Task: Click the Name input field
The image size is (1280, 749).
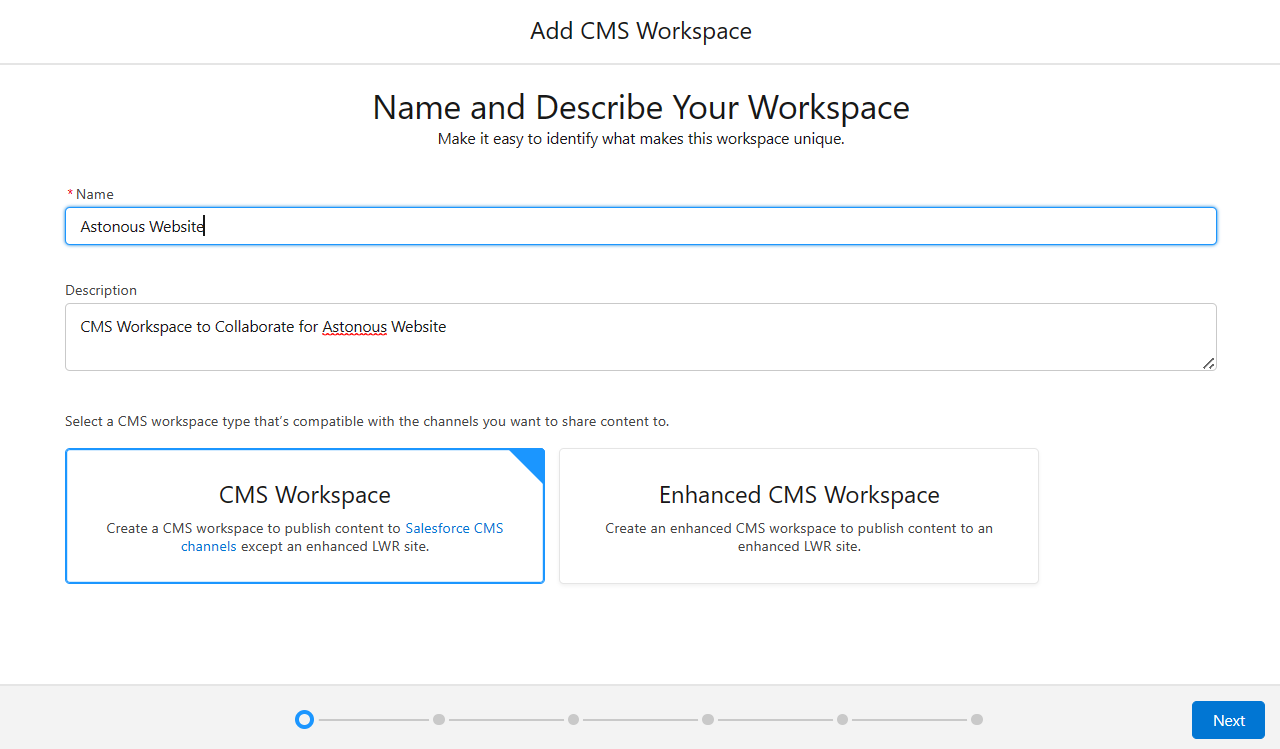Action: click(641, 226)
